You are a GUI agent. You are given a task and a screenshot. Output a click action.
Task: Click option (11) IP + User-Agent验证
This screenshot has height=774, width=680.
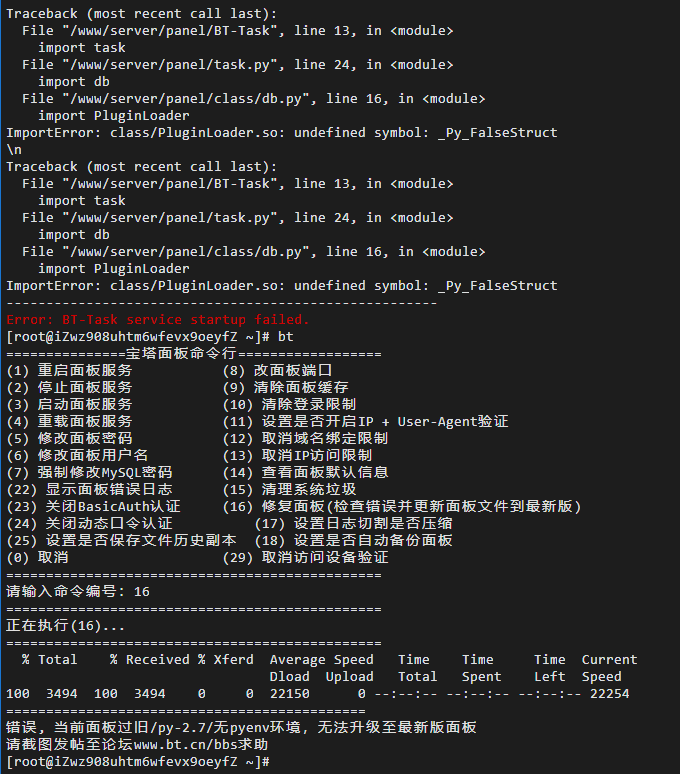(365, 422)
